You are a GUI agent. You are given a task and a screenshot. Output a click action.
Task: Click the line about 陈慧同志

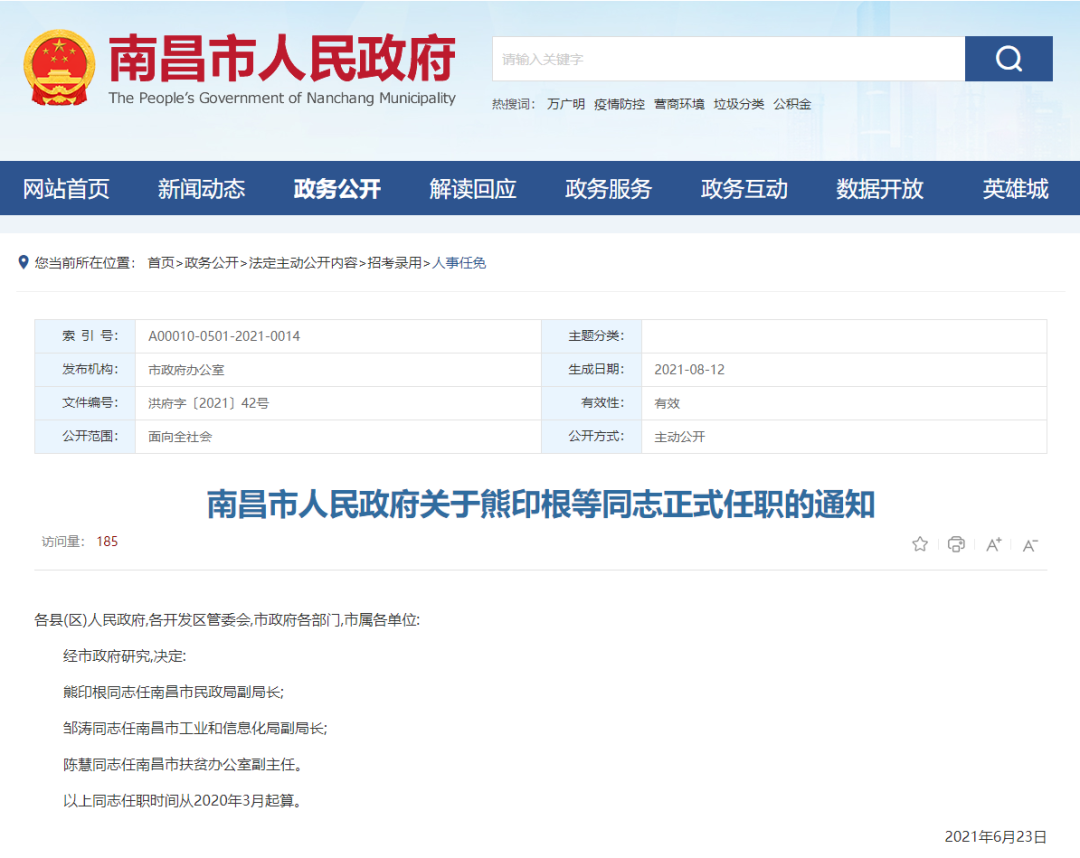pyautogui.click(x=183, y=764)
